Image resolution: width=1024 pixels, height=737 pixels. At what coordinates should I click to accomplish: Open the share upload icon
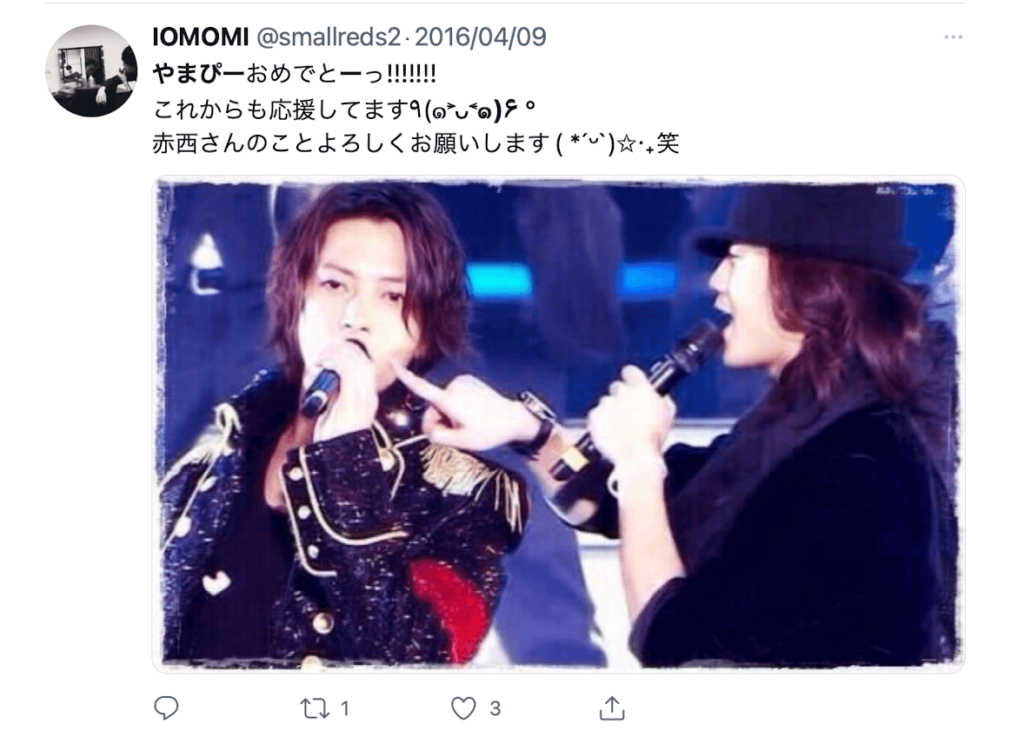(612, 708)
